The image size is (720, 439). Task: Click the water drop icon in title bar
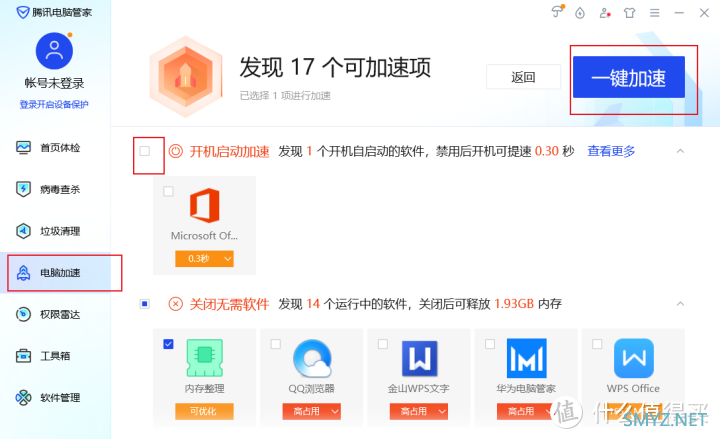(x=580, y=13)
